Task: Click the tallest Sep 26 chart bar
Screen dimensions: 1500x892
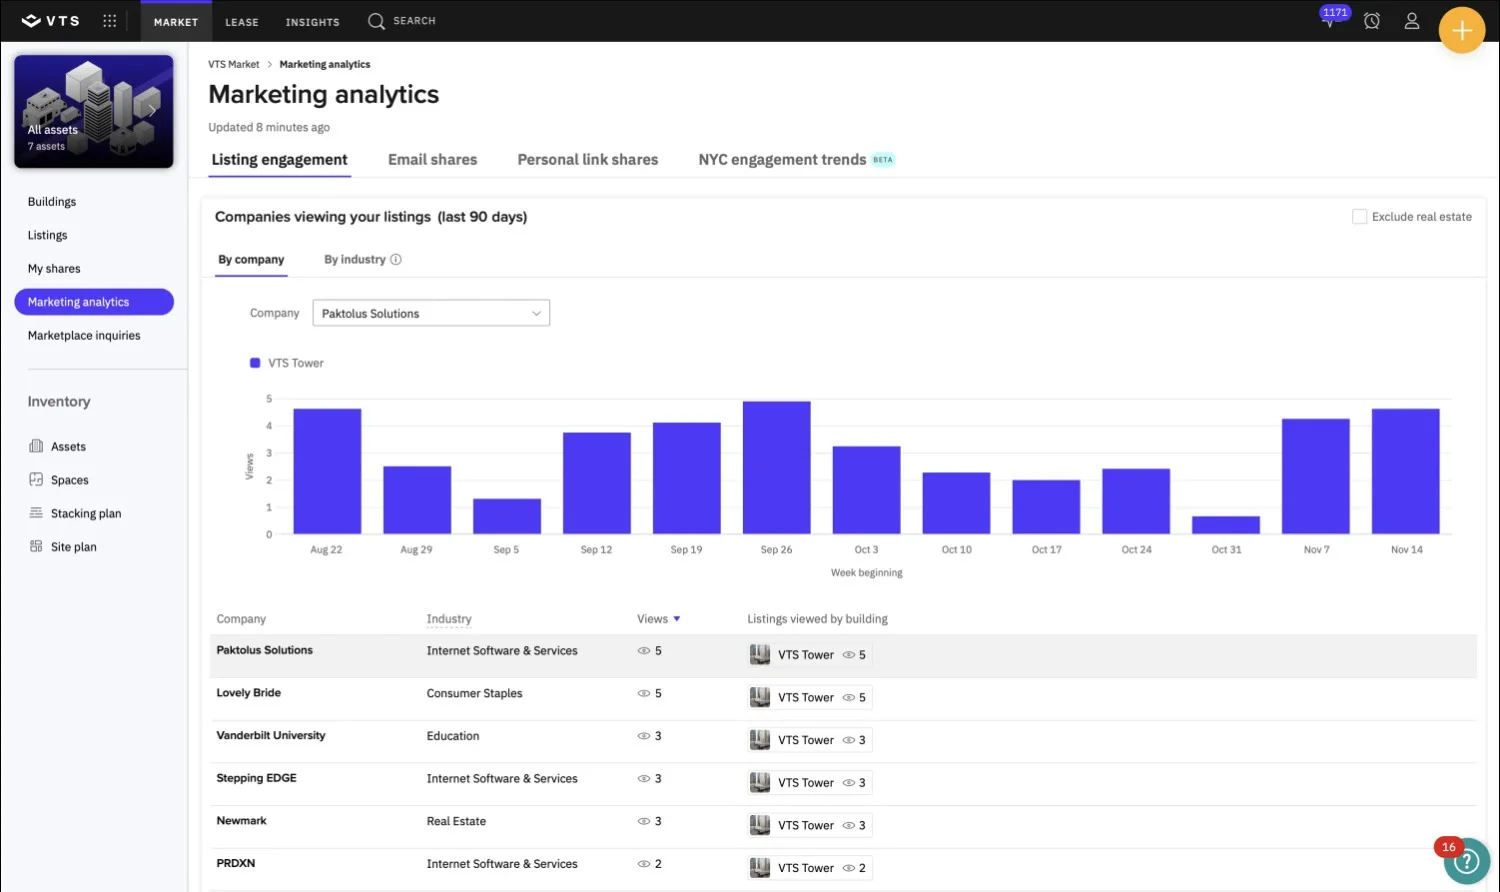Action: [x=776, y=465]
